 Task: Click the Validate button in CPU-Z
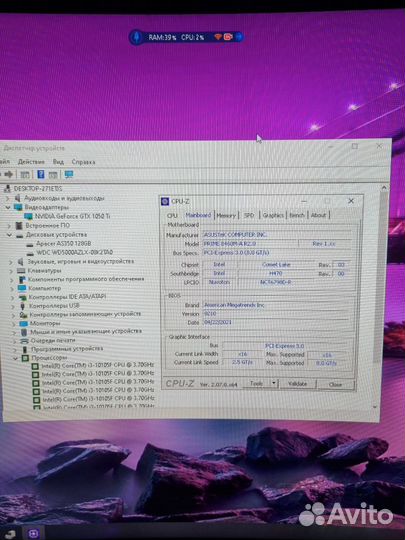pos(297,383)
